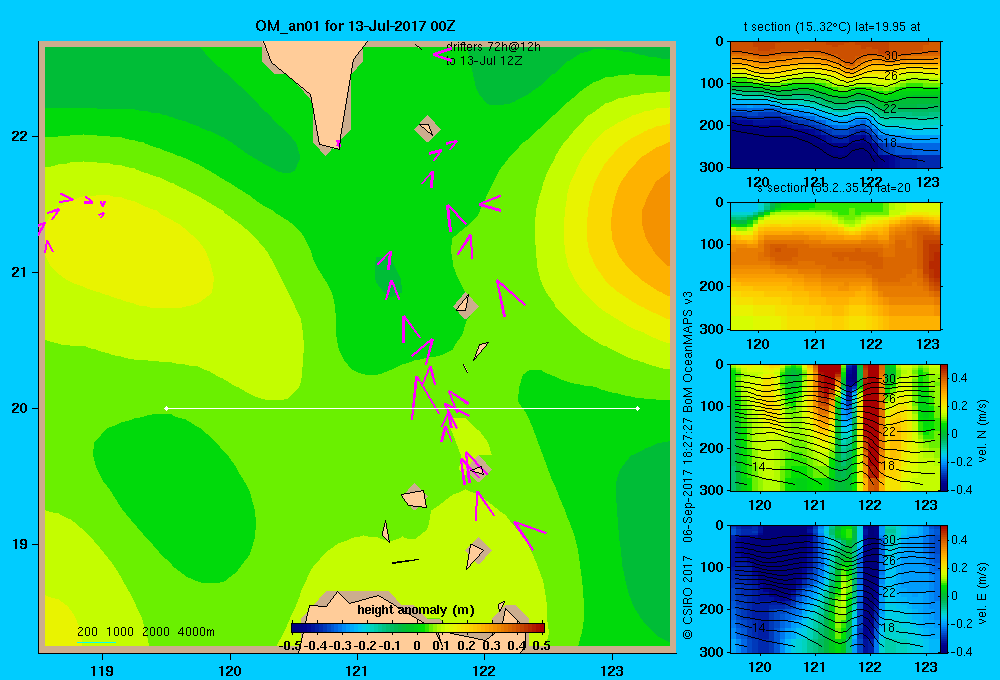Image resolution: width=1000 pixels, height=680 pixels.
Task: Click the height anomaly color bar
Action: (418, 628)
